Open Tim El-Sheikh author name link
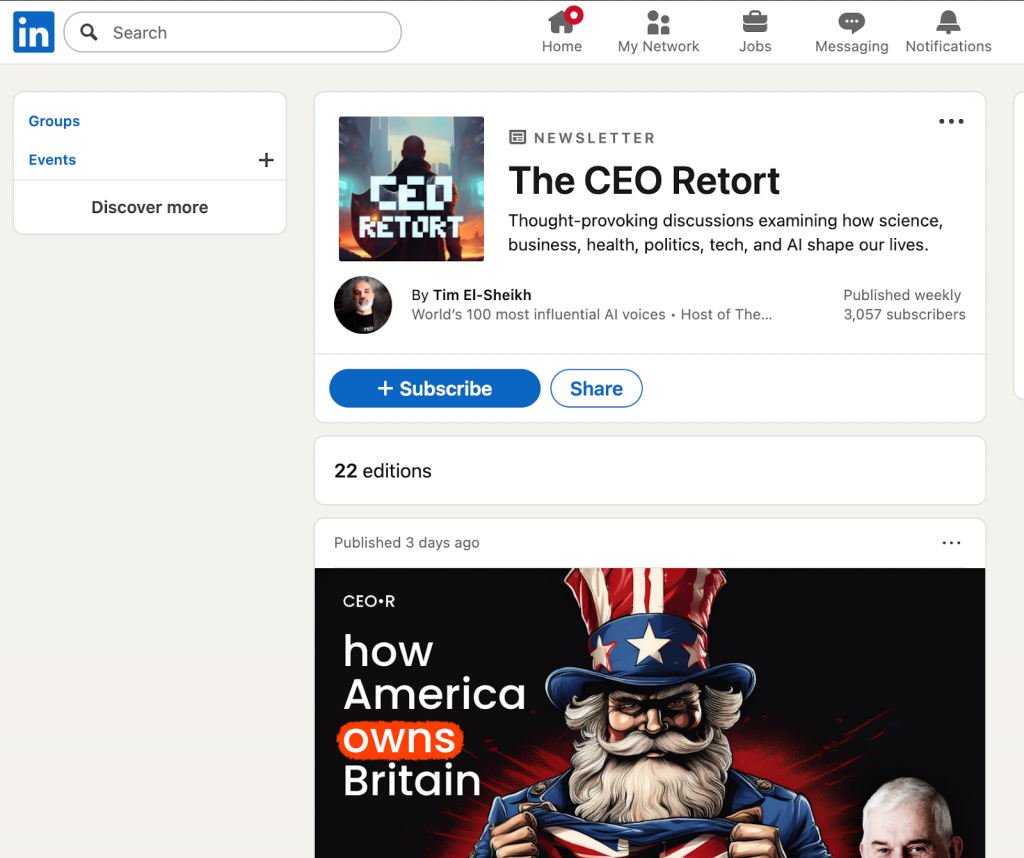Screen dimensions: 1024x858 coord(482,295)
